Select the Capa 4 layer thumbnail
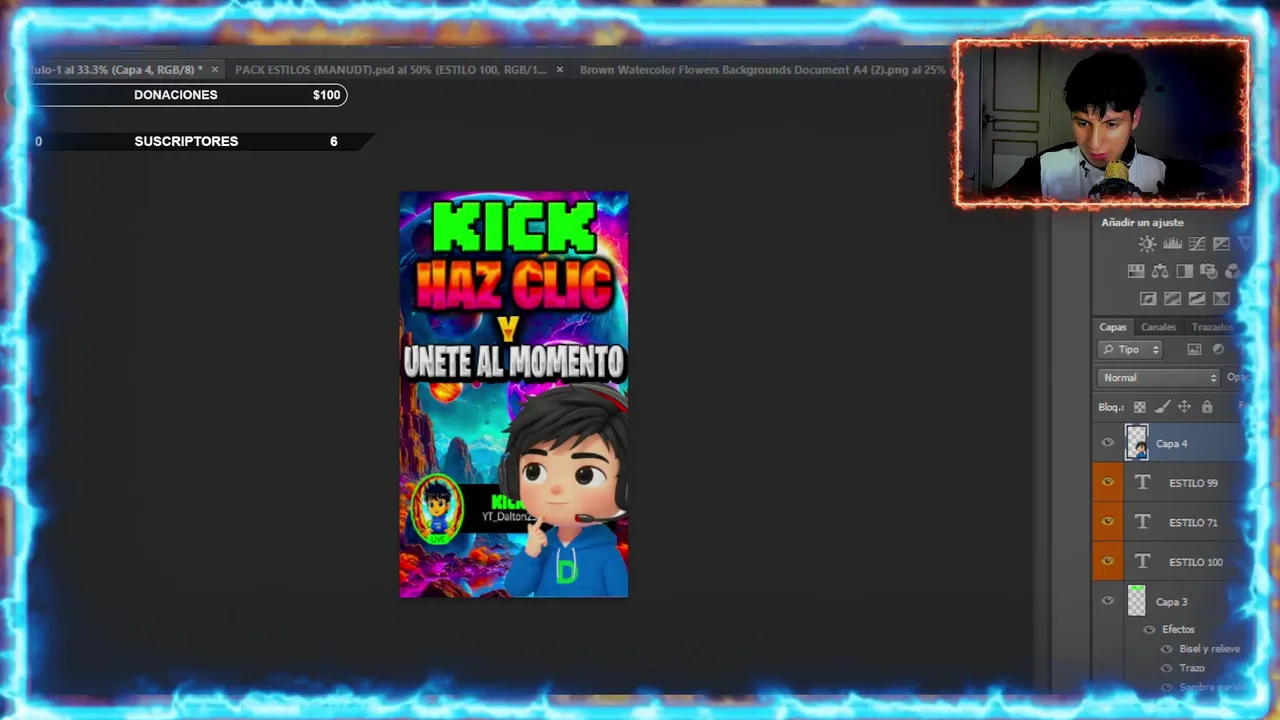Screen dimensions: 1280x720 [x=1136, y=443]
